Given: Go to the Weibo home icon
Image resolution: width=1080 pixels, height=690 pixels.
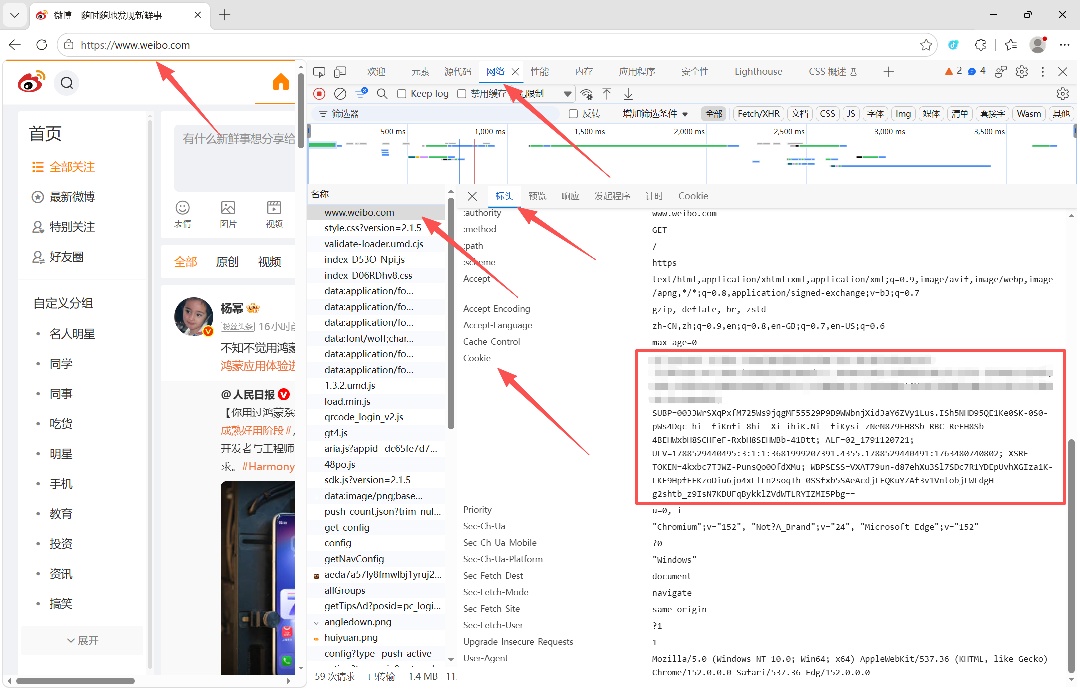Looking at the screenshot, I should coord(280,83).
